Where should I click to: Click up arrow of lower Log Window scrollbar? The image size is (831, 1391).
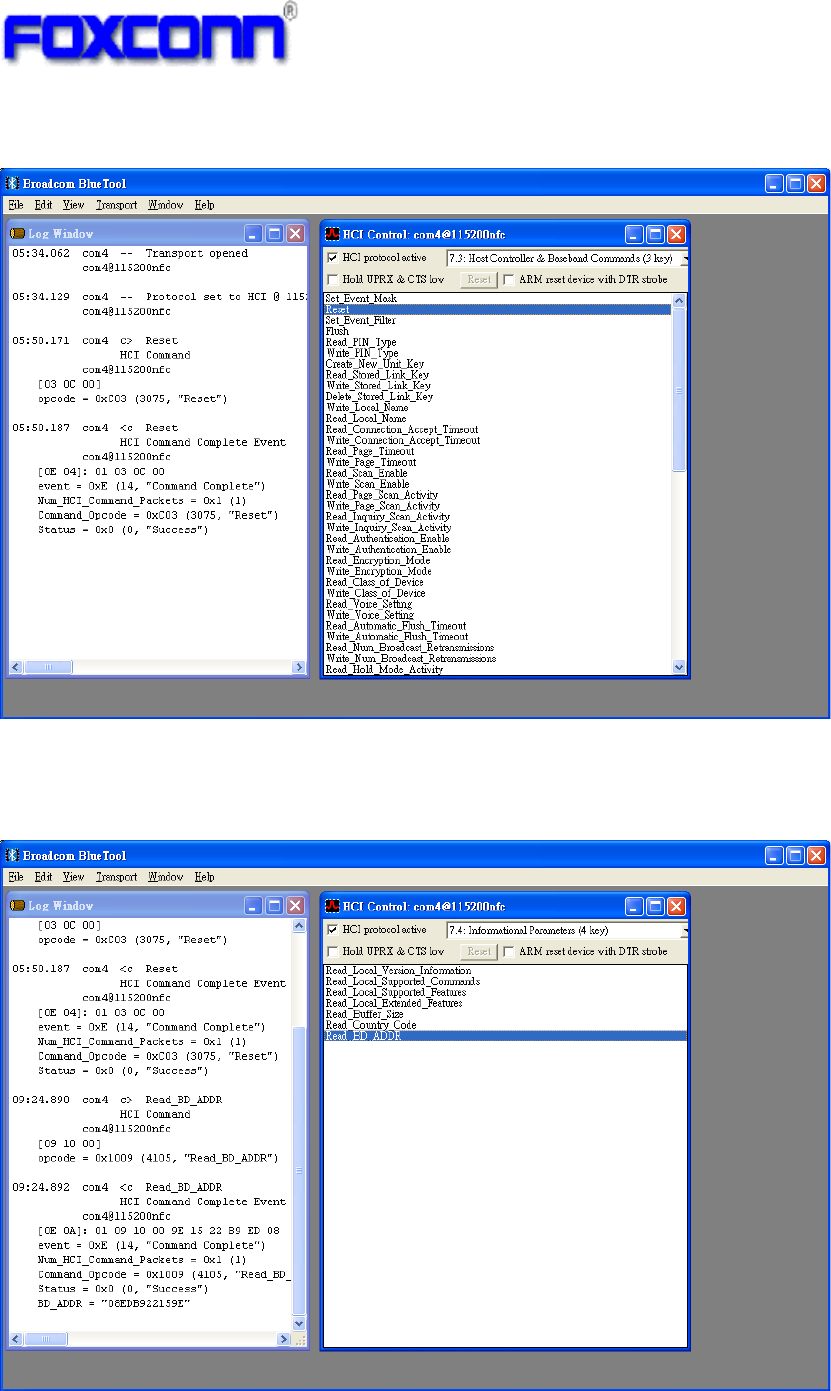298,927
